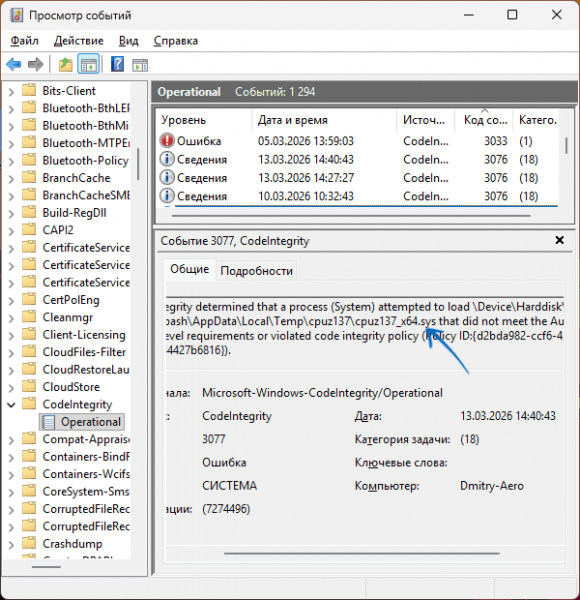Click the tree pane vertical scrollbar thumb
Screen dimensions: 580x600
tap(138, 164)
